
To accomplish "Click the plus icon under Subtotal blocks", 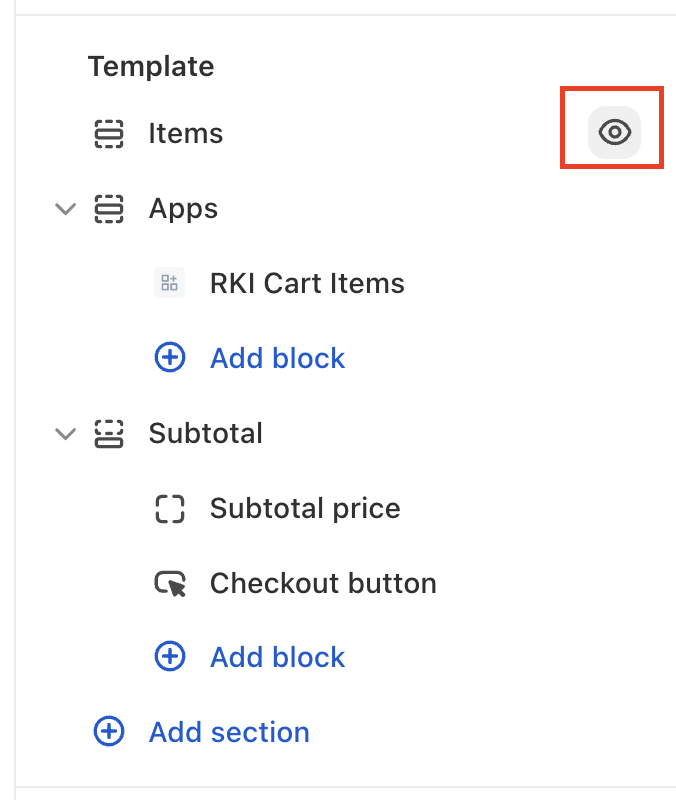I will point(170,657).
